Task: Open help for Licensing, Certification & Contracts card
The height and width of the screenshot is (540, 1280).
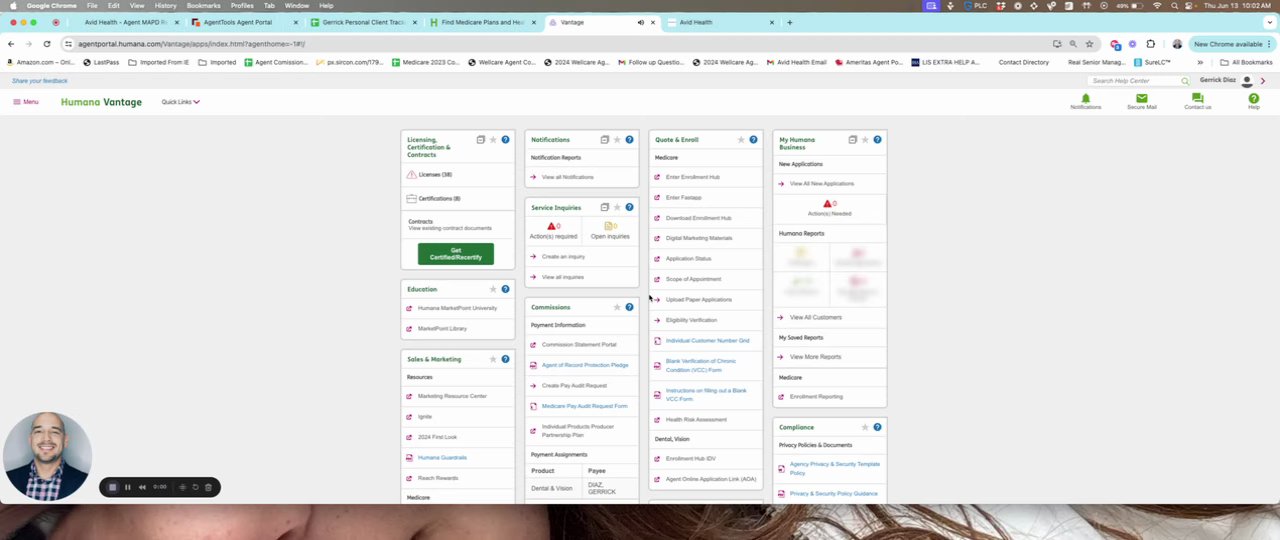Action: [505, 140]
